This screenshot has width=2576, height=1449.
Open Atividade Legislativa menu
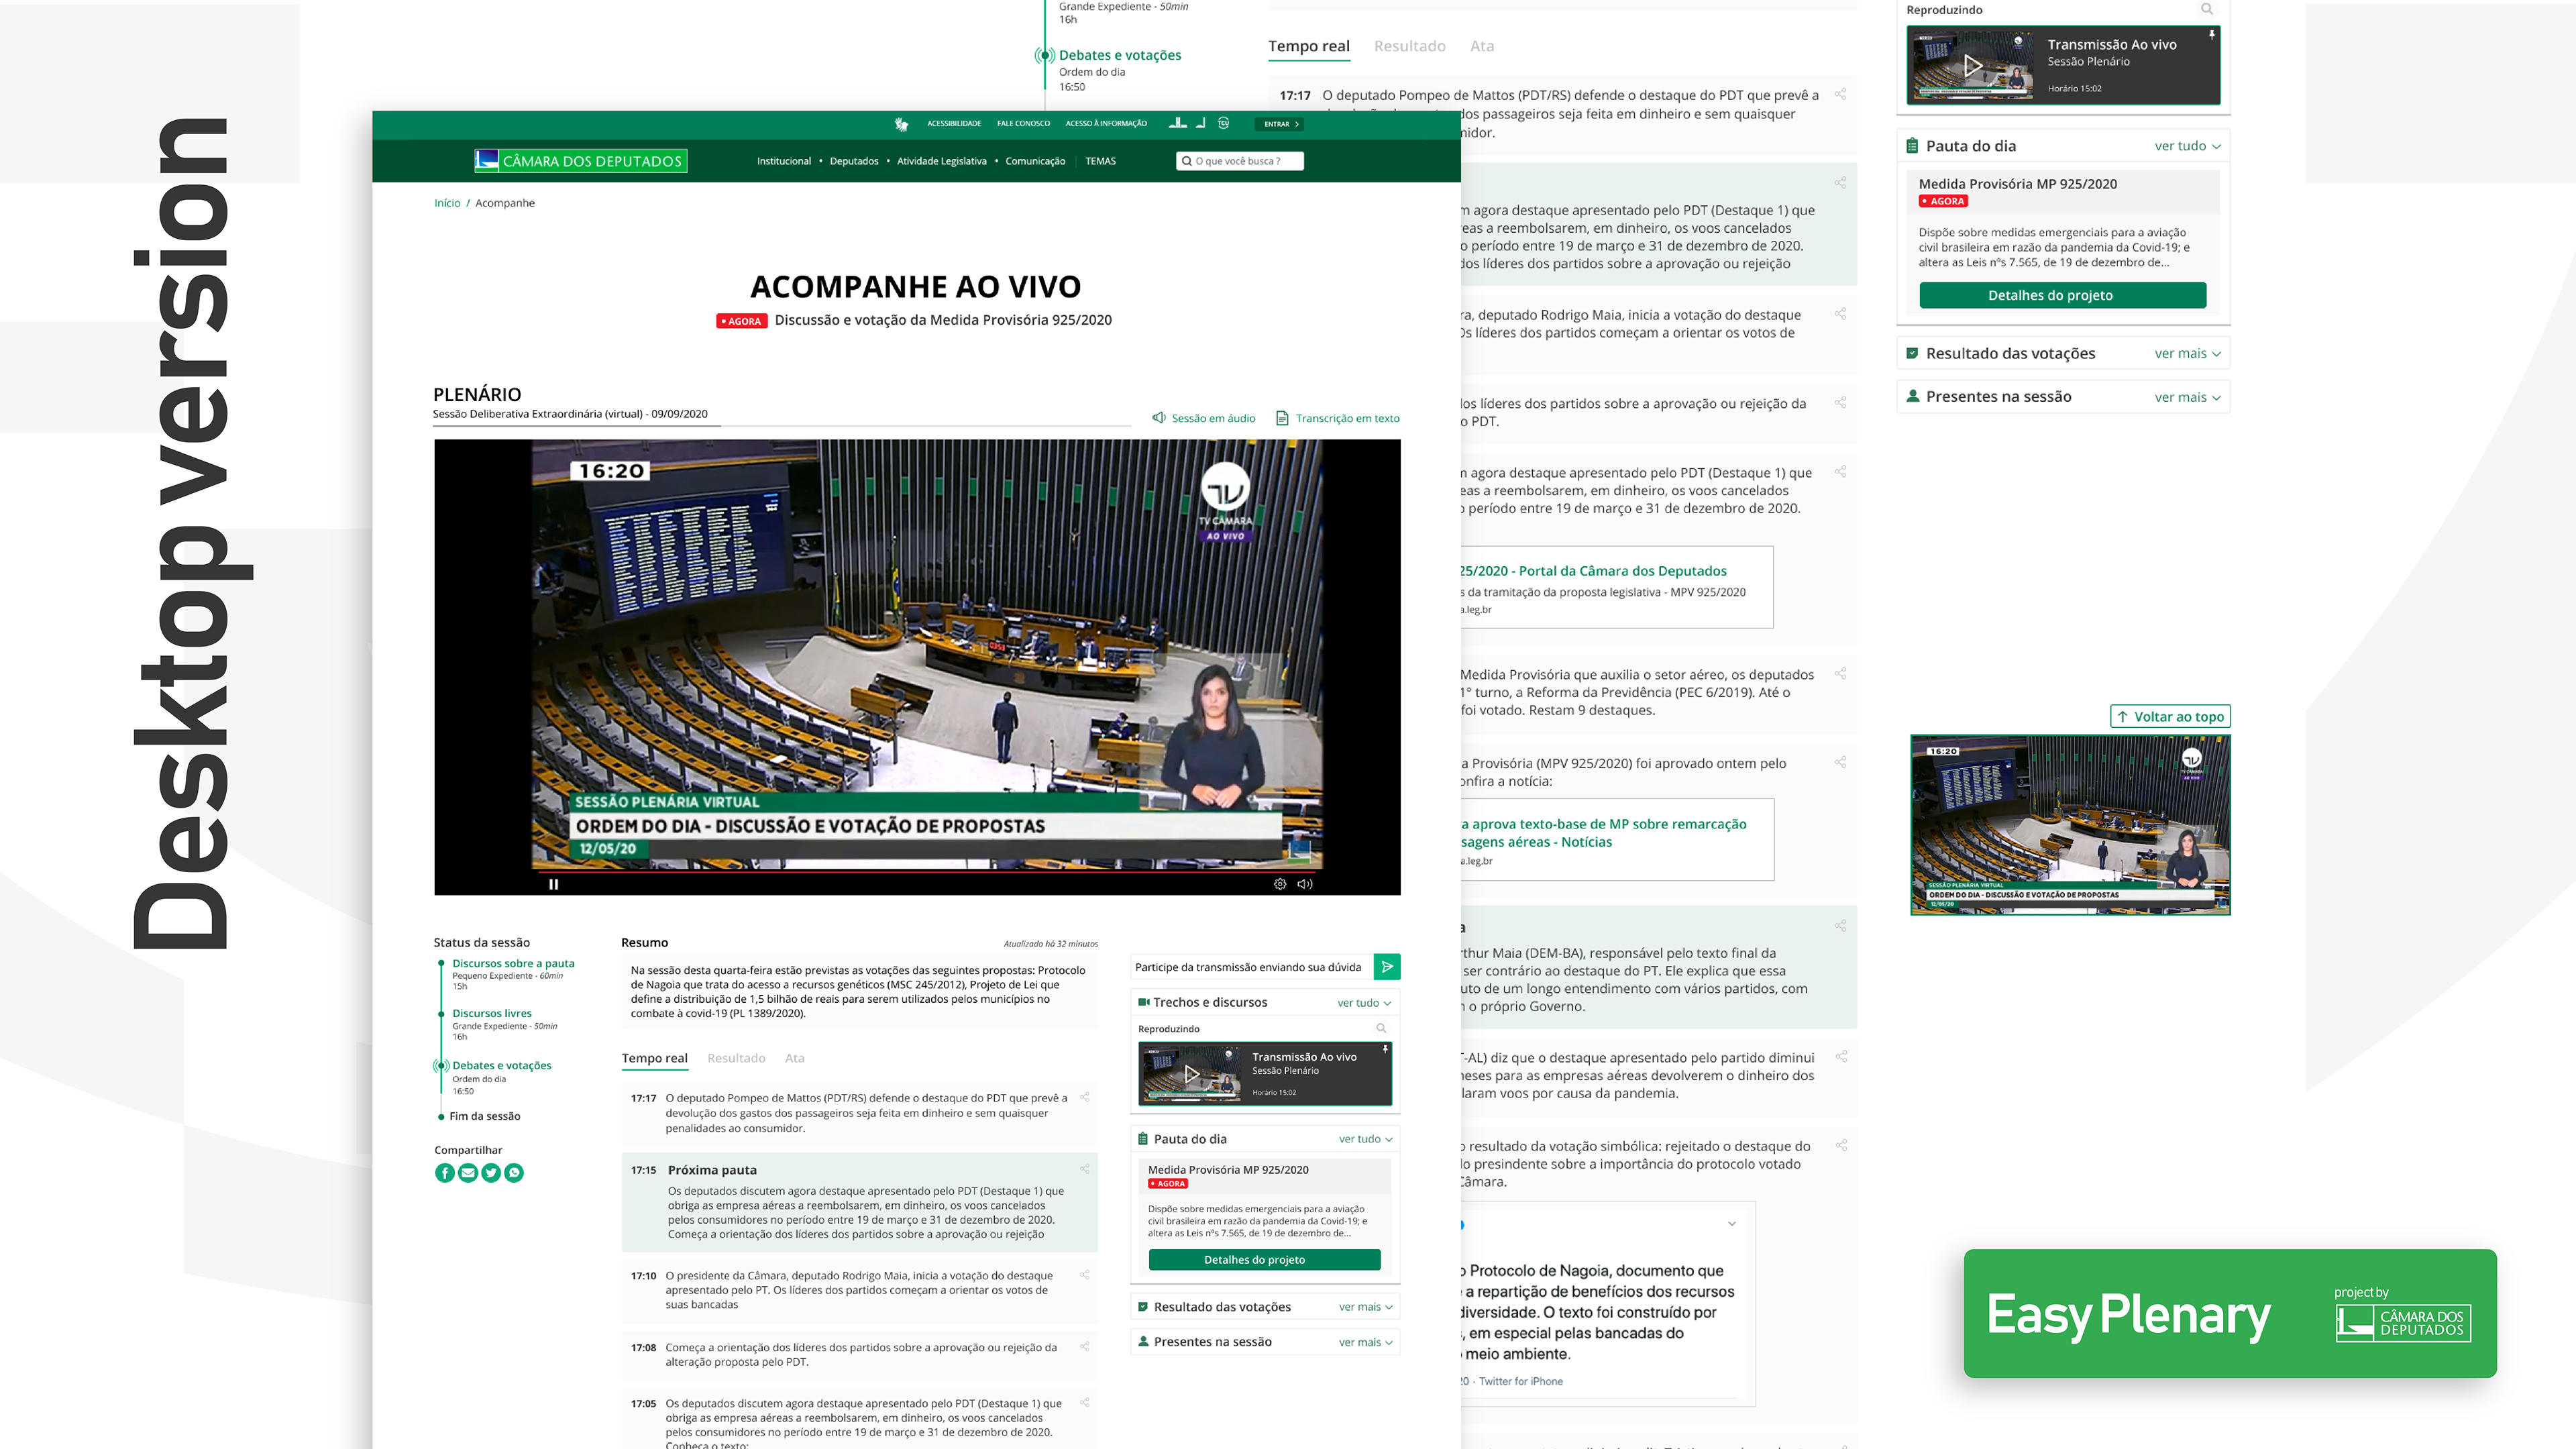[941, 161]
